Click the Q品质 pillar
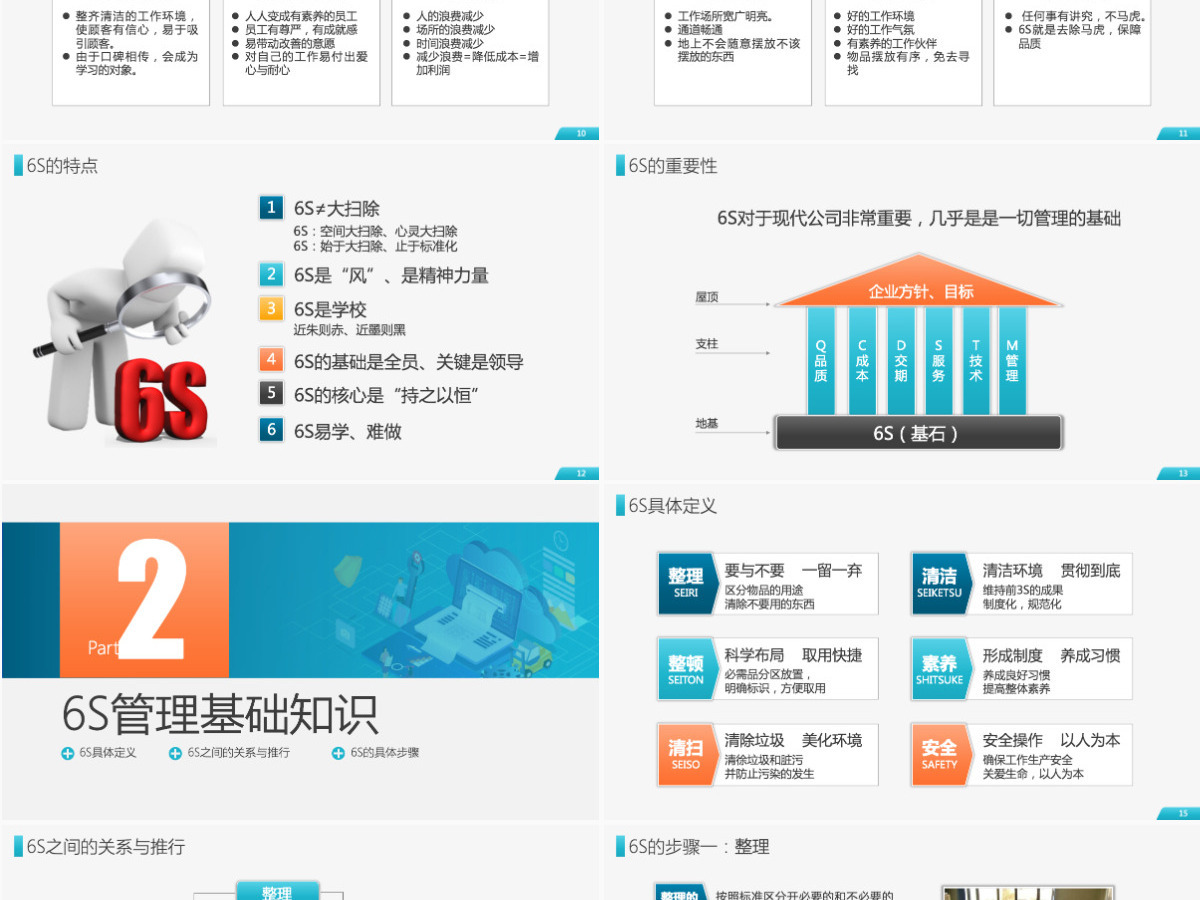Viewport: 1200px width, 900px height. [x=821, y=361]
